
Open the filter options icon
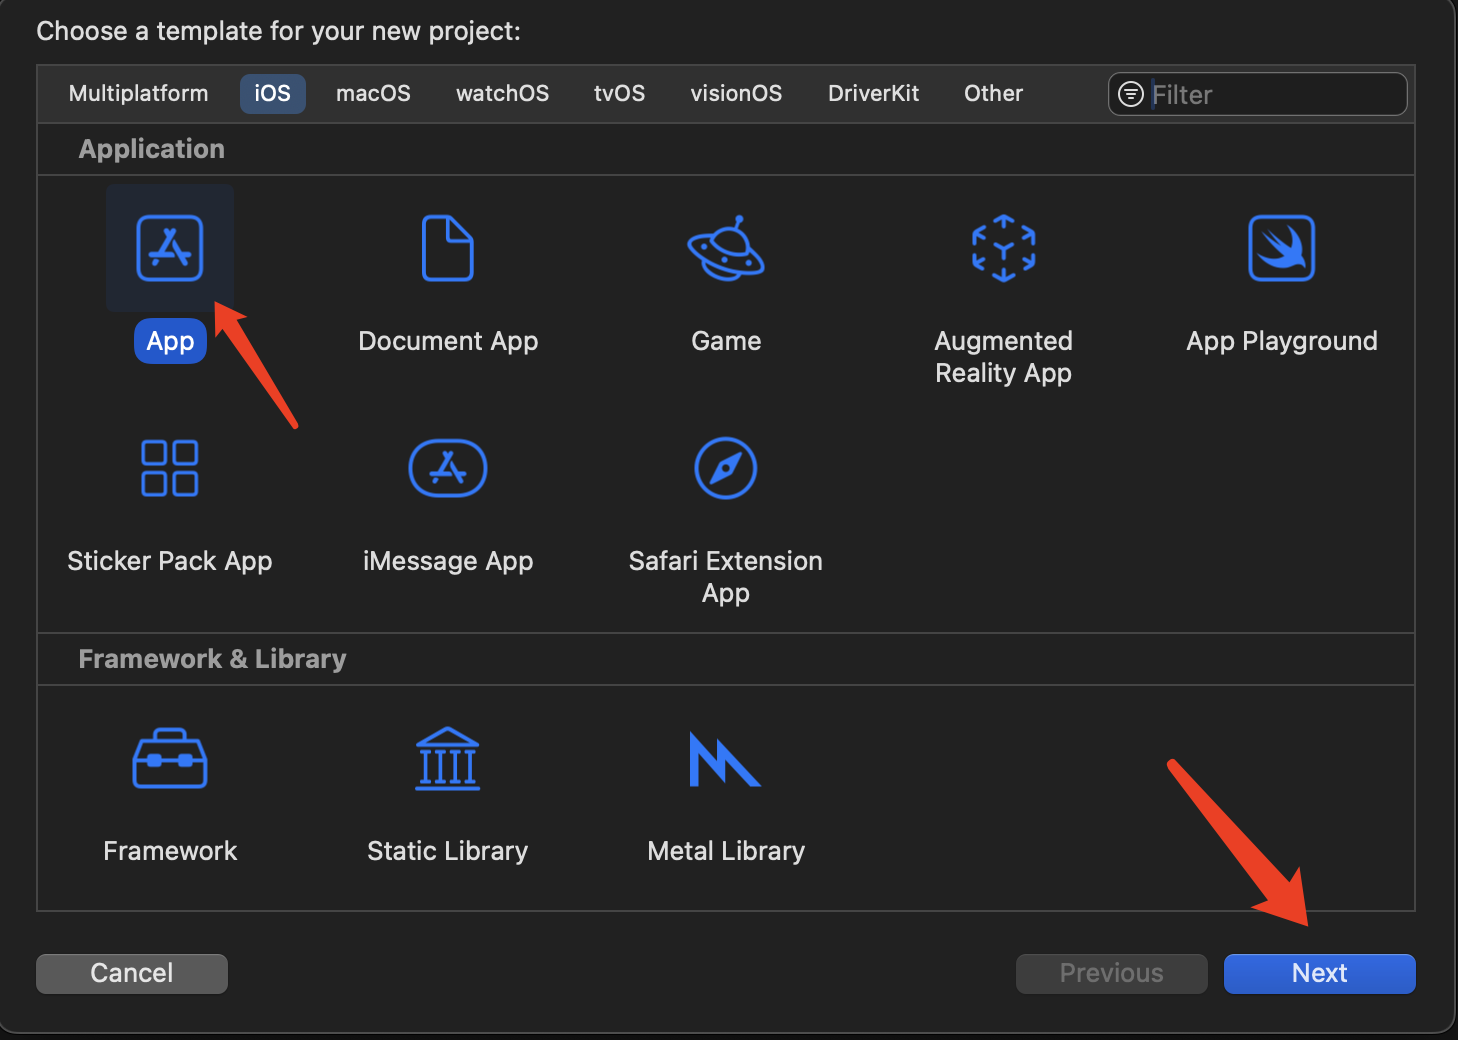(1131, 94)
